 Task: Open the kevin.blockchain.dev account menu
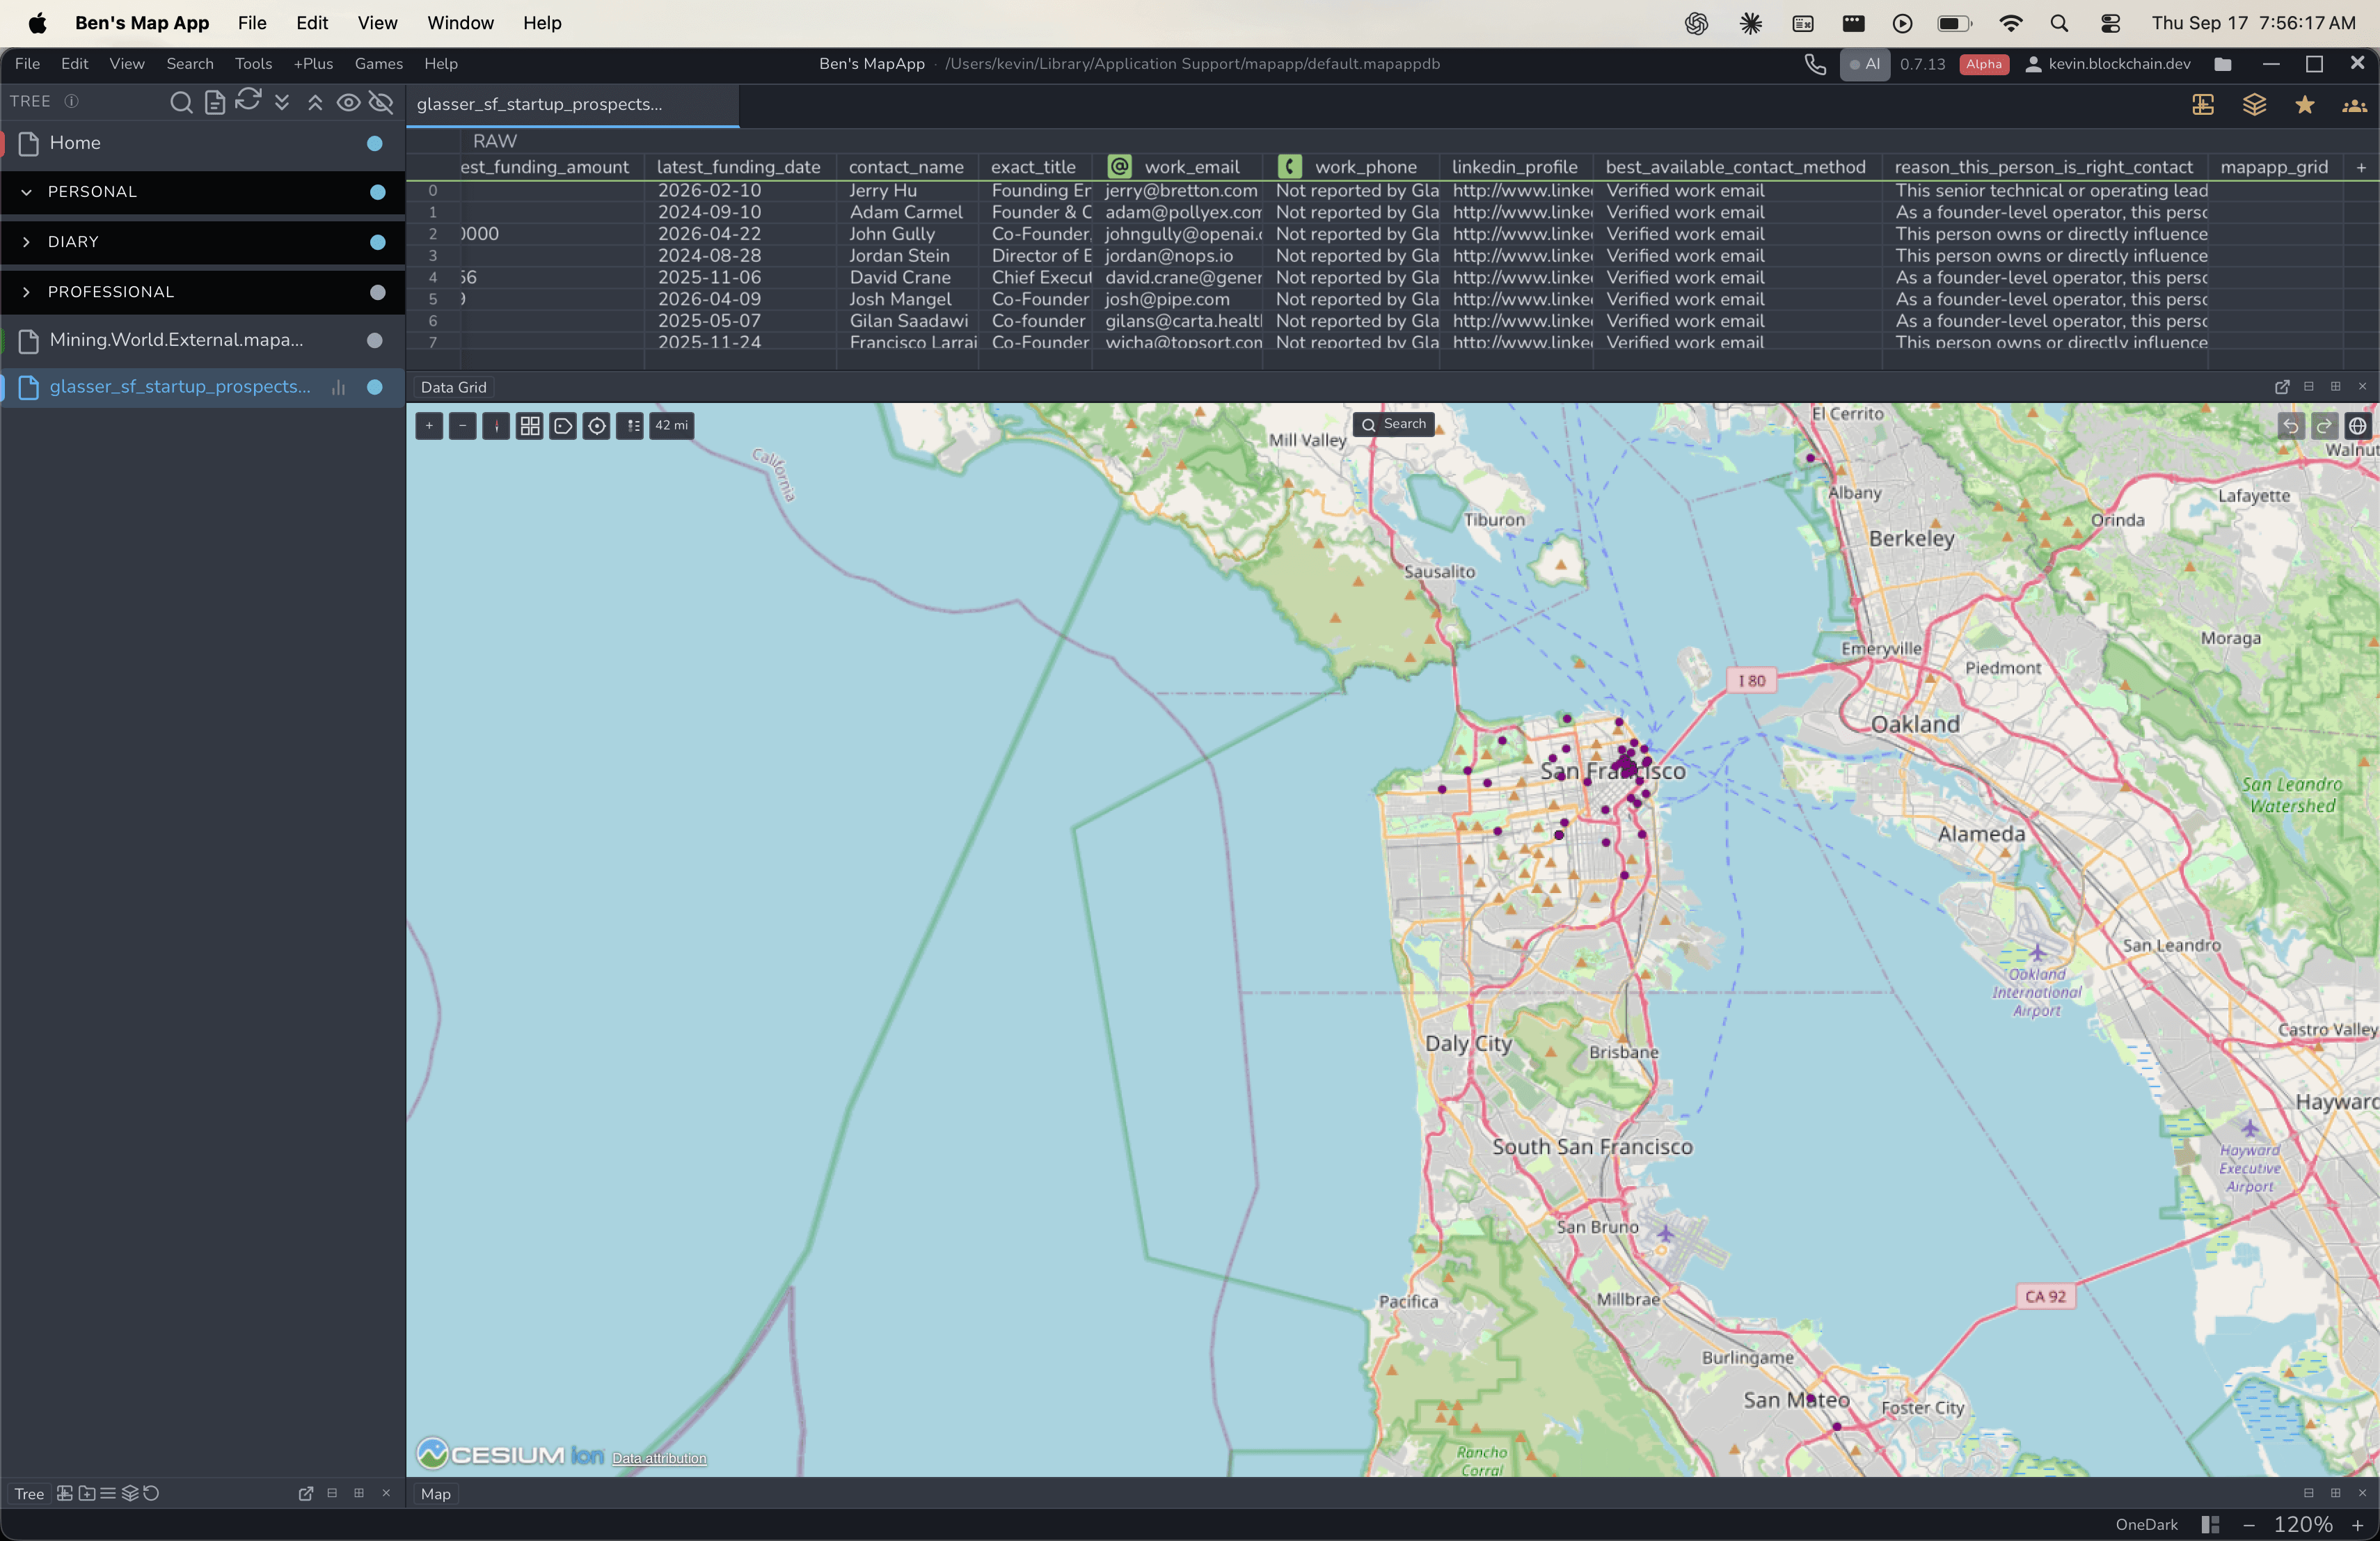click(x=2108, y=64)
